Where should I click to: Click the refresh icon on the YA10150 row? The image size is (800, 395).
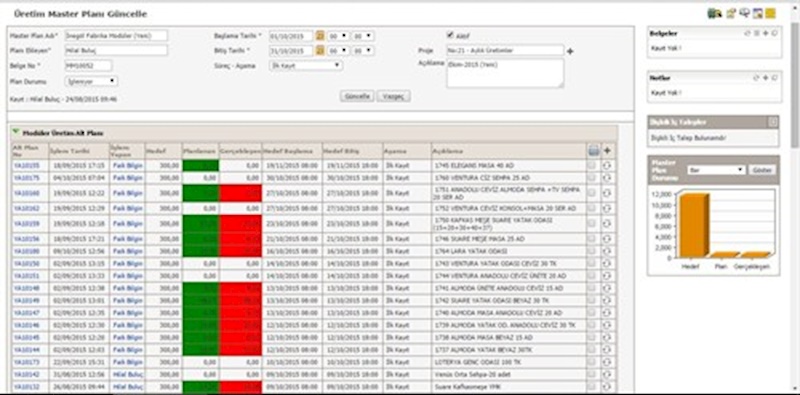pyautogui.click(x=607, y=263)
